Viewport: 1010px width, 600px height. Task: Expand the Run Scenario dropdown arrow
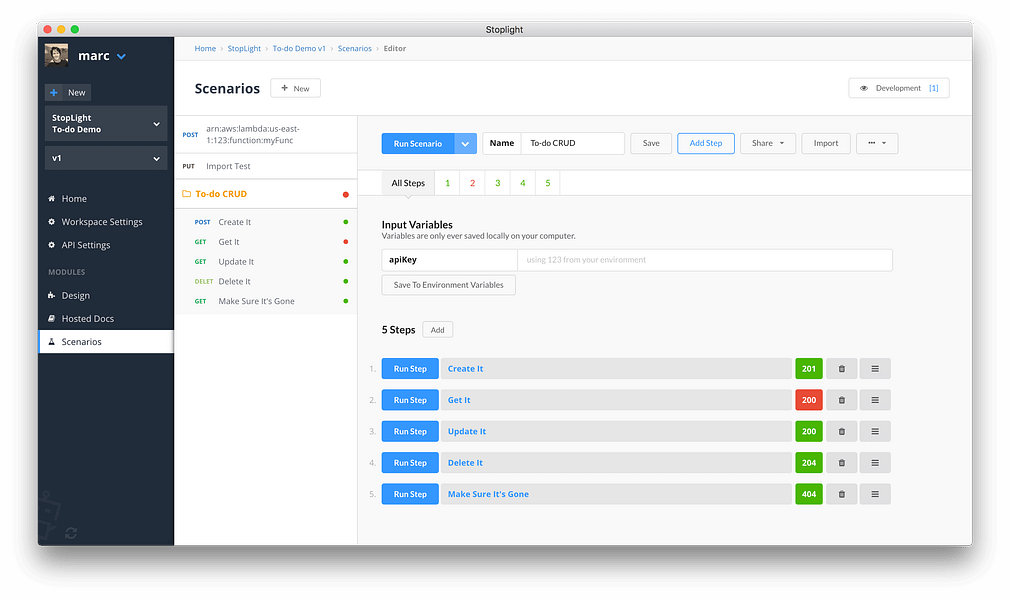click(465, 144)
